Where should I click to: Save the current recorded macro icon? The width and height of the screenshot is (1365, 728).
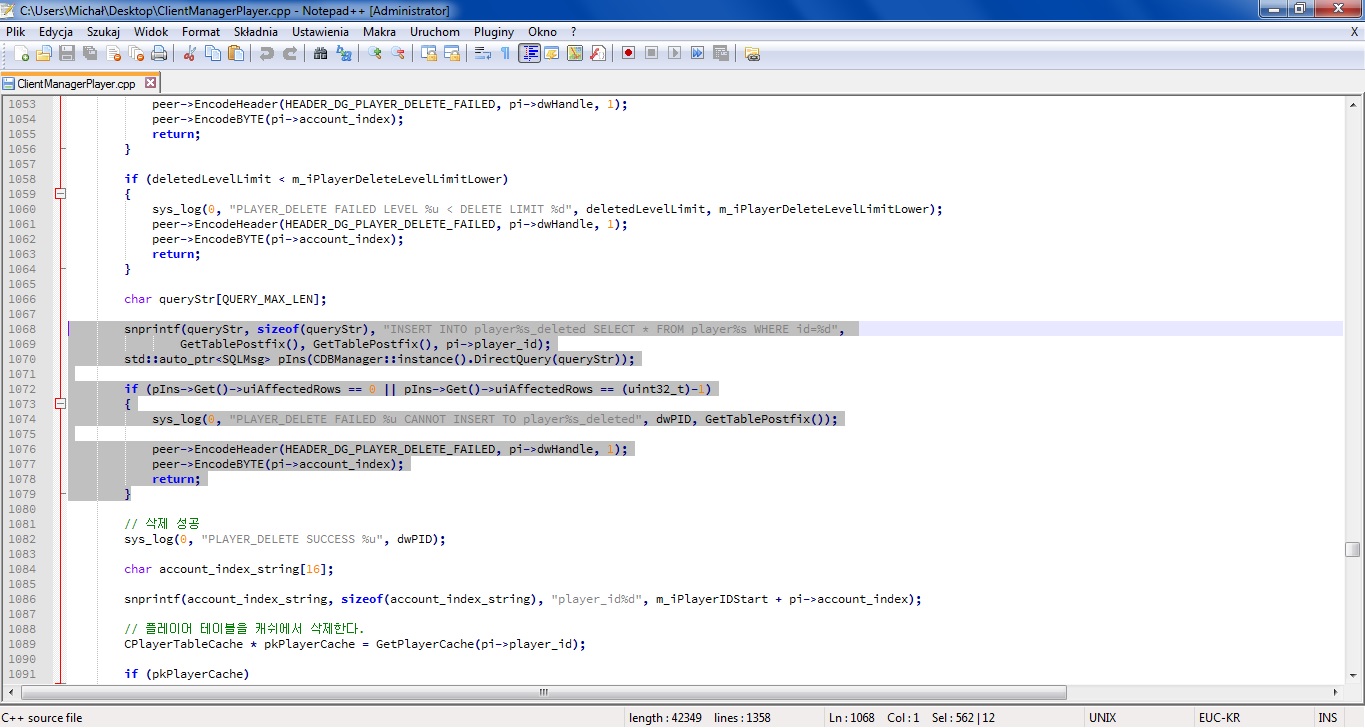(x=720, y=53)
